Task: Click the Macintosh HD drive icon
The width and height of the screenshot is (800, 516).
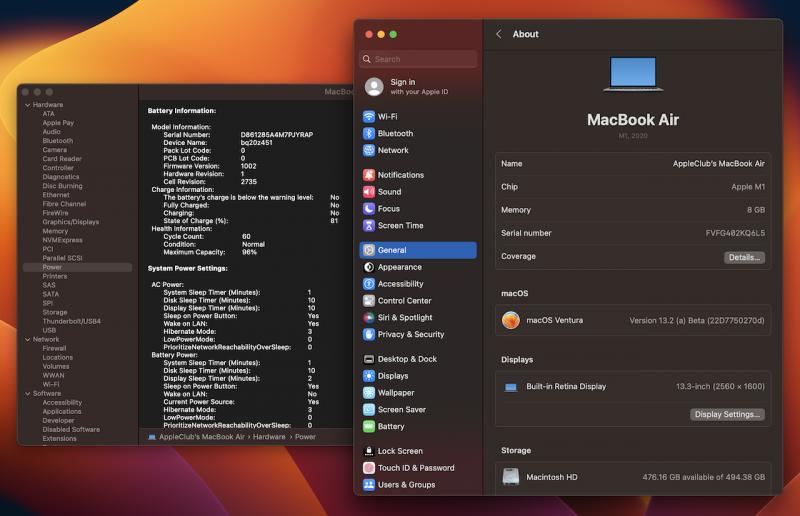Action: point(511,477)
